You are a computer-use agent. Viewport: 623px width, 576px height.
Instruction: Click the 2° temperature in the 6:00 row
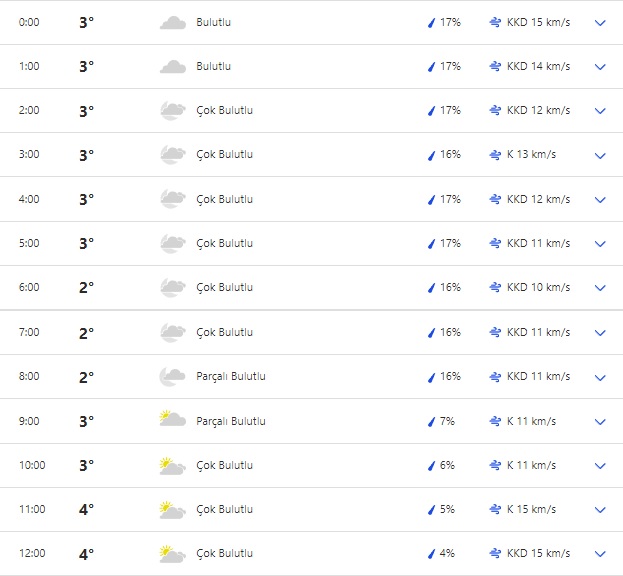click(x=87, y=287)
